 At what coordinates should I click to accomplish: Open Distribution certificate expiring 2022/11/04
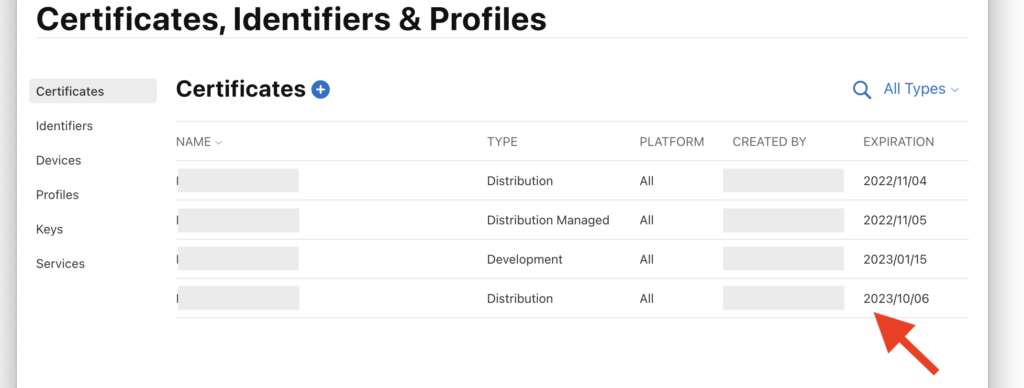coord(572,181)
